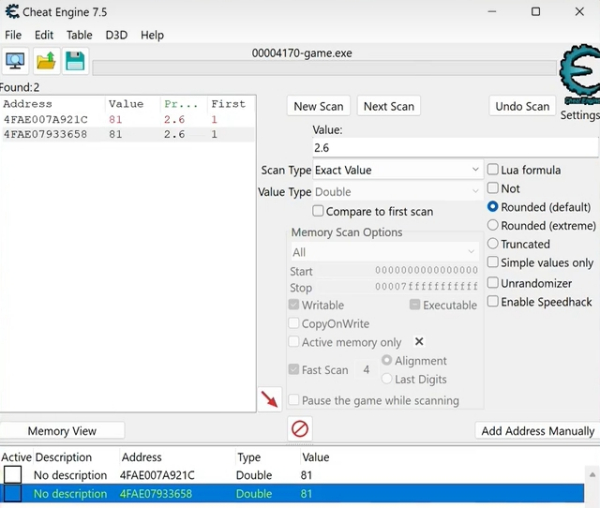Click Add Address Manually
The width and height of the screenshot is (600, 508).
(x=538, y=431)
